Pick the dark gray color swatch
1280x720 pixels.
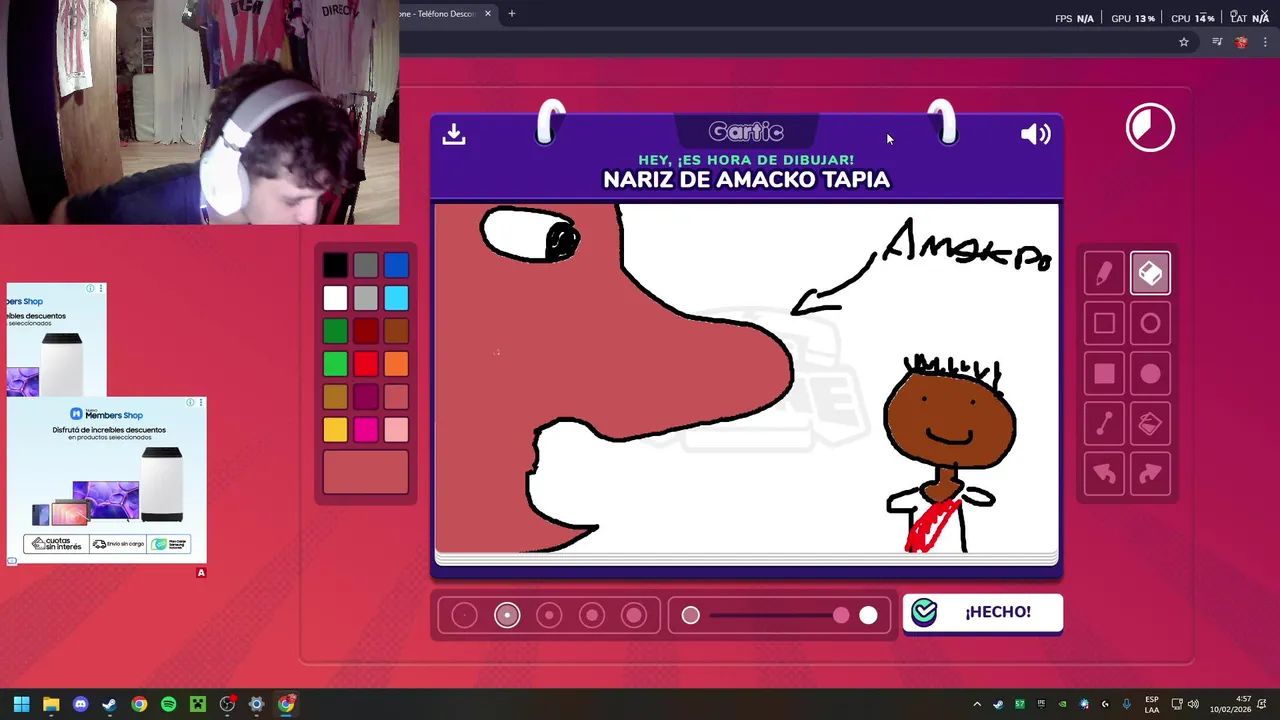pos(366,265)
